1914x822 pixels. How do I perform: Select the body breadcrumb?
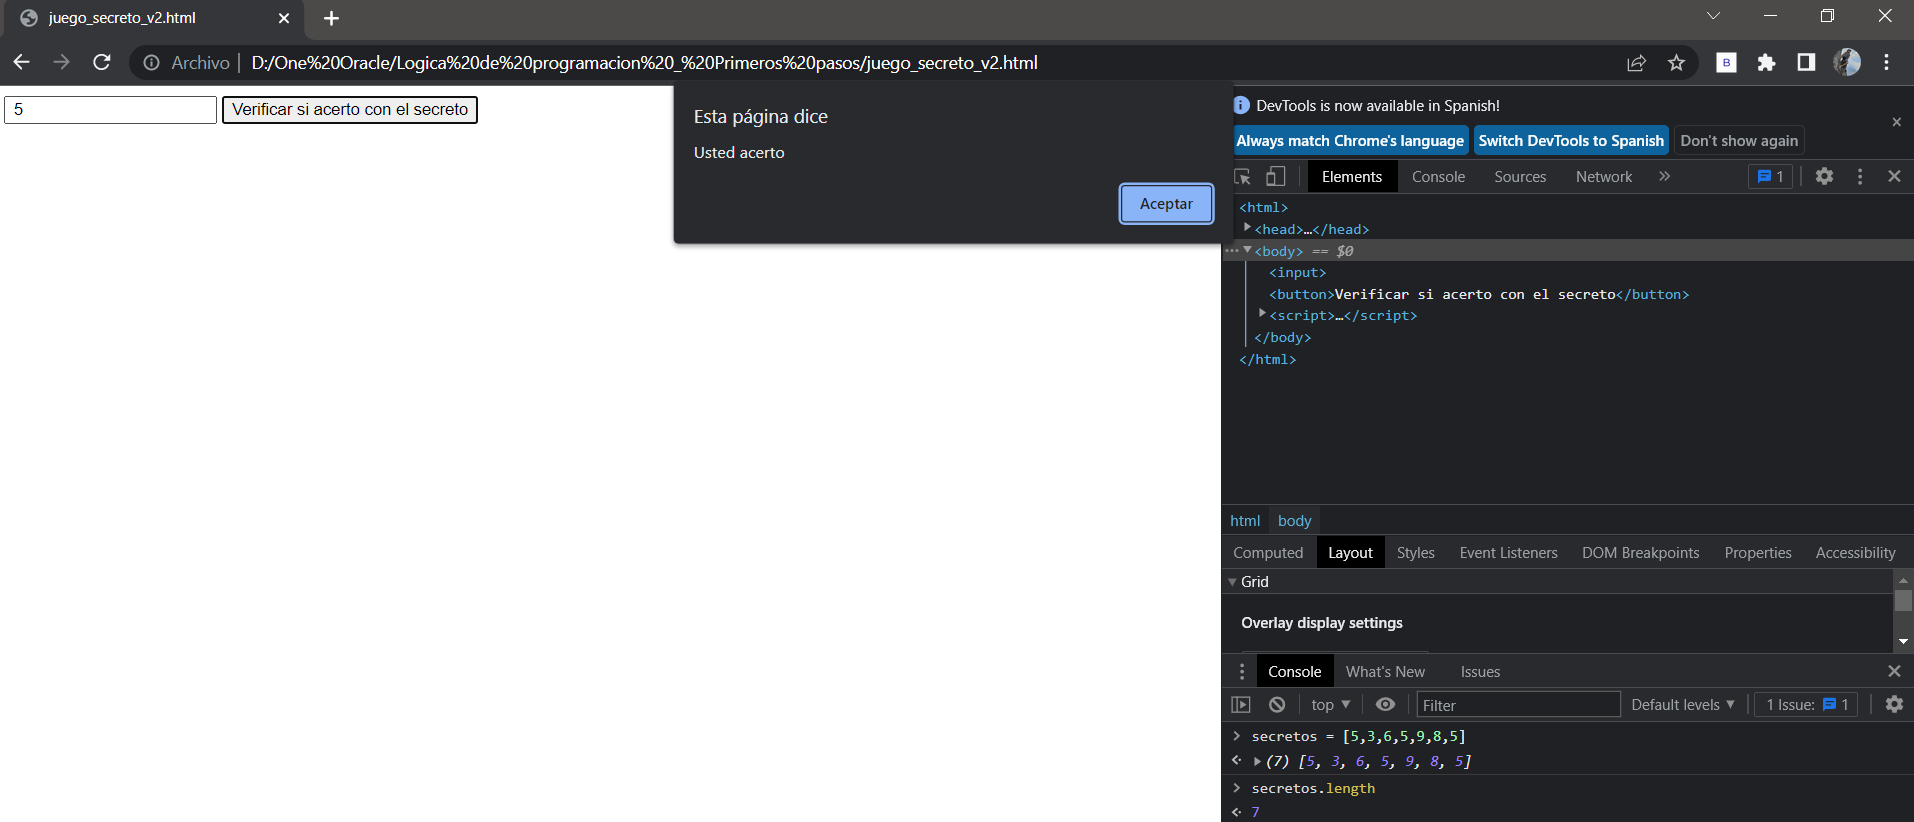(x=1294, y=520)
